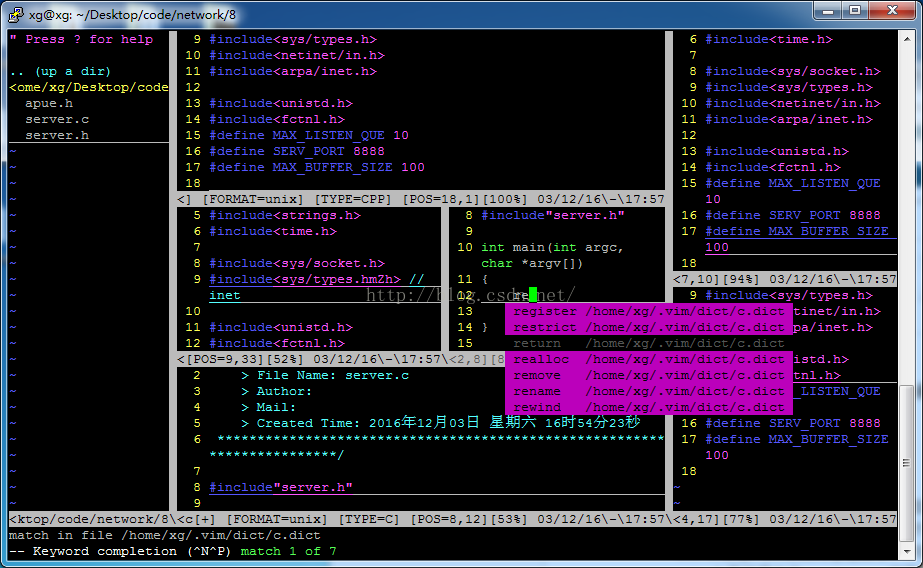Choose 'register' in the completion popup
Viewport: 923px width, 568px height.
coord(649,311)
